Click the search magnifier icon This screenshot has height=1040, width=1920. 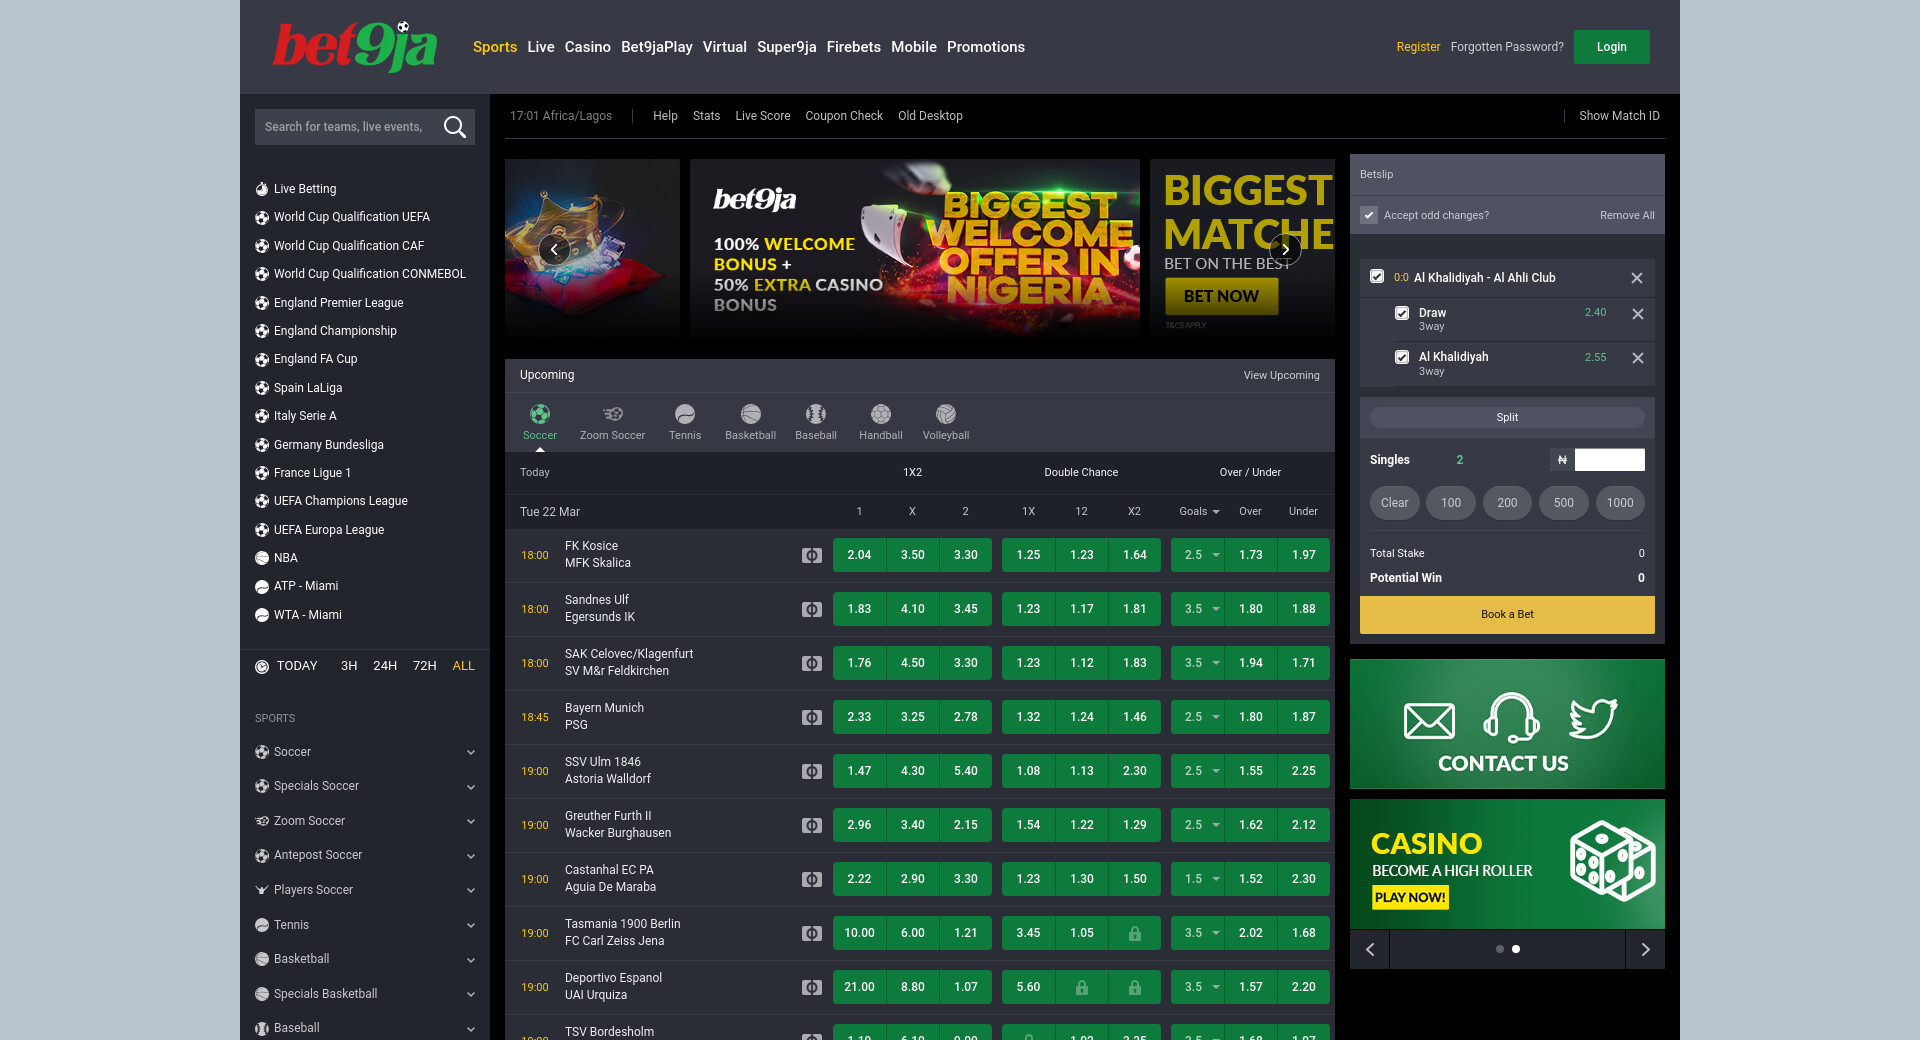pyautogui.click(x=455, y=127)
